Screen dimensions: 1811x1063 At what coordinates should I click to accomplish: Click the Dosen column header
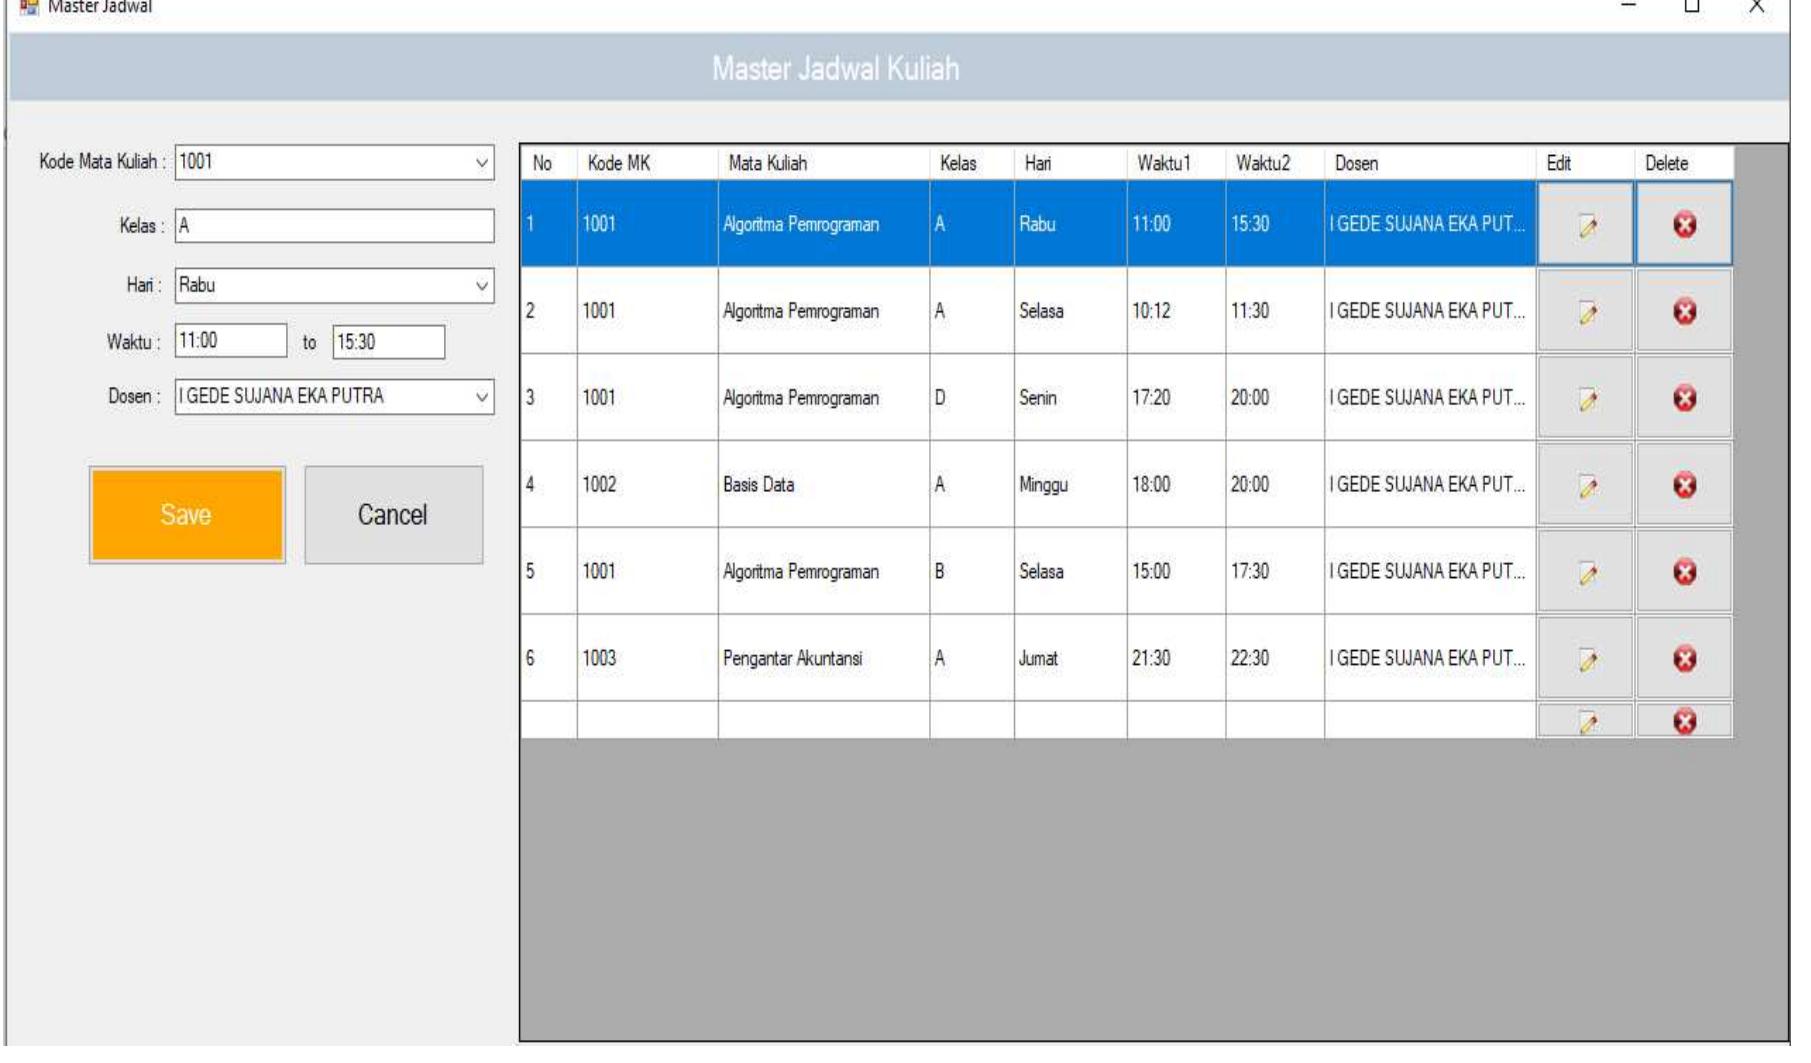point(1431,164)
